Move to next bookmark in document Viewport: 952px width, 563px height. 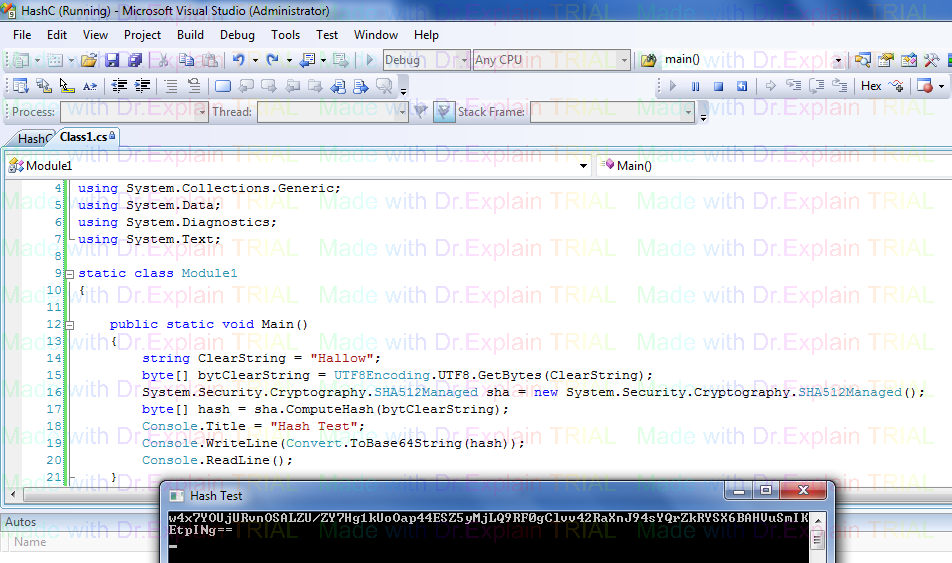pyautogui.click(x=361, y=86)
